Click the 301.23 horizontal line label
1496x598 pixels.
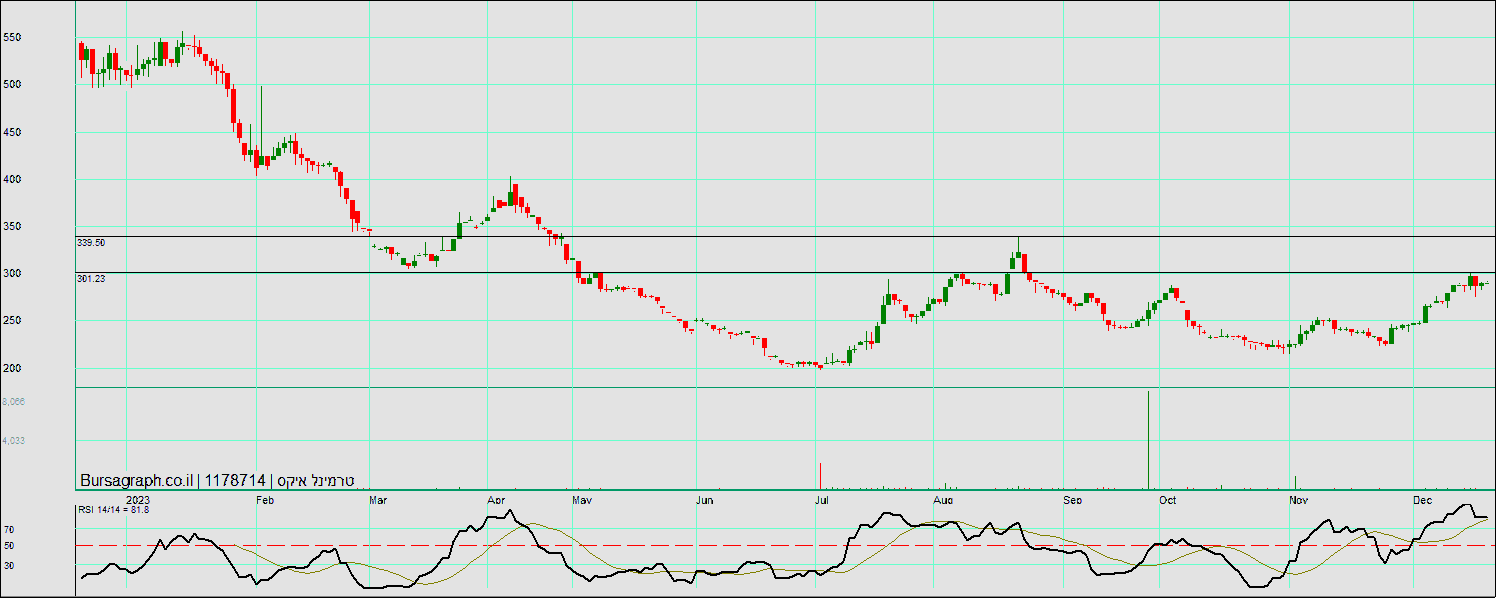91,279
